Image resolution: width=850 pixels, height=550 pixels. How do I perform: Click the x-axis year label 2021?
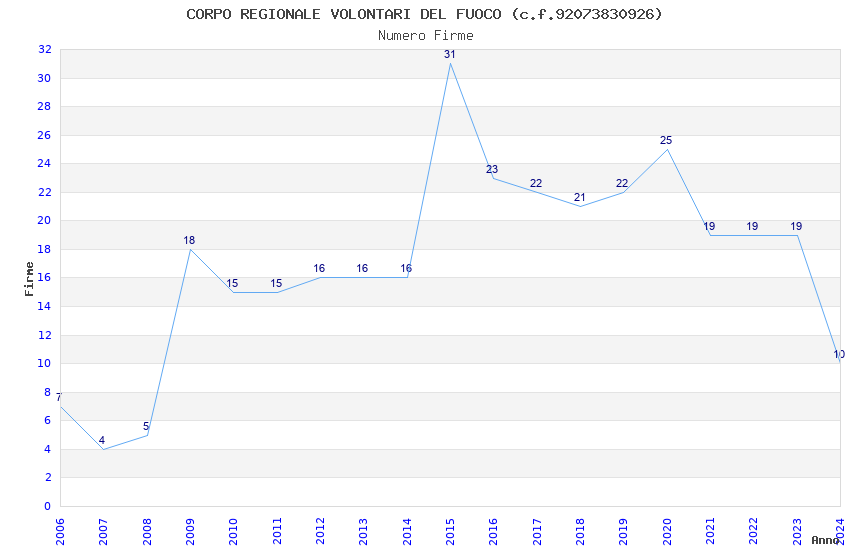click(711, 532)
